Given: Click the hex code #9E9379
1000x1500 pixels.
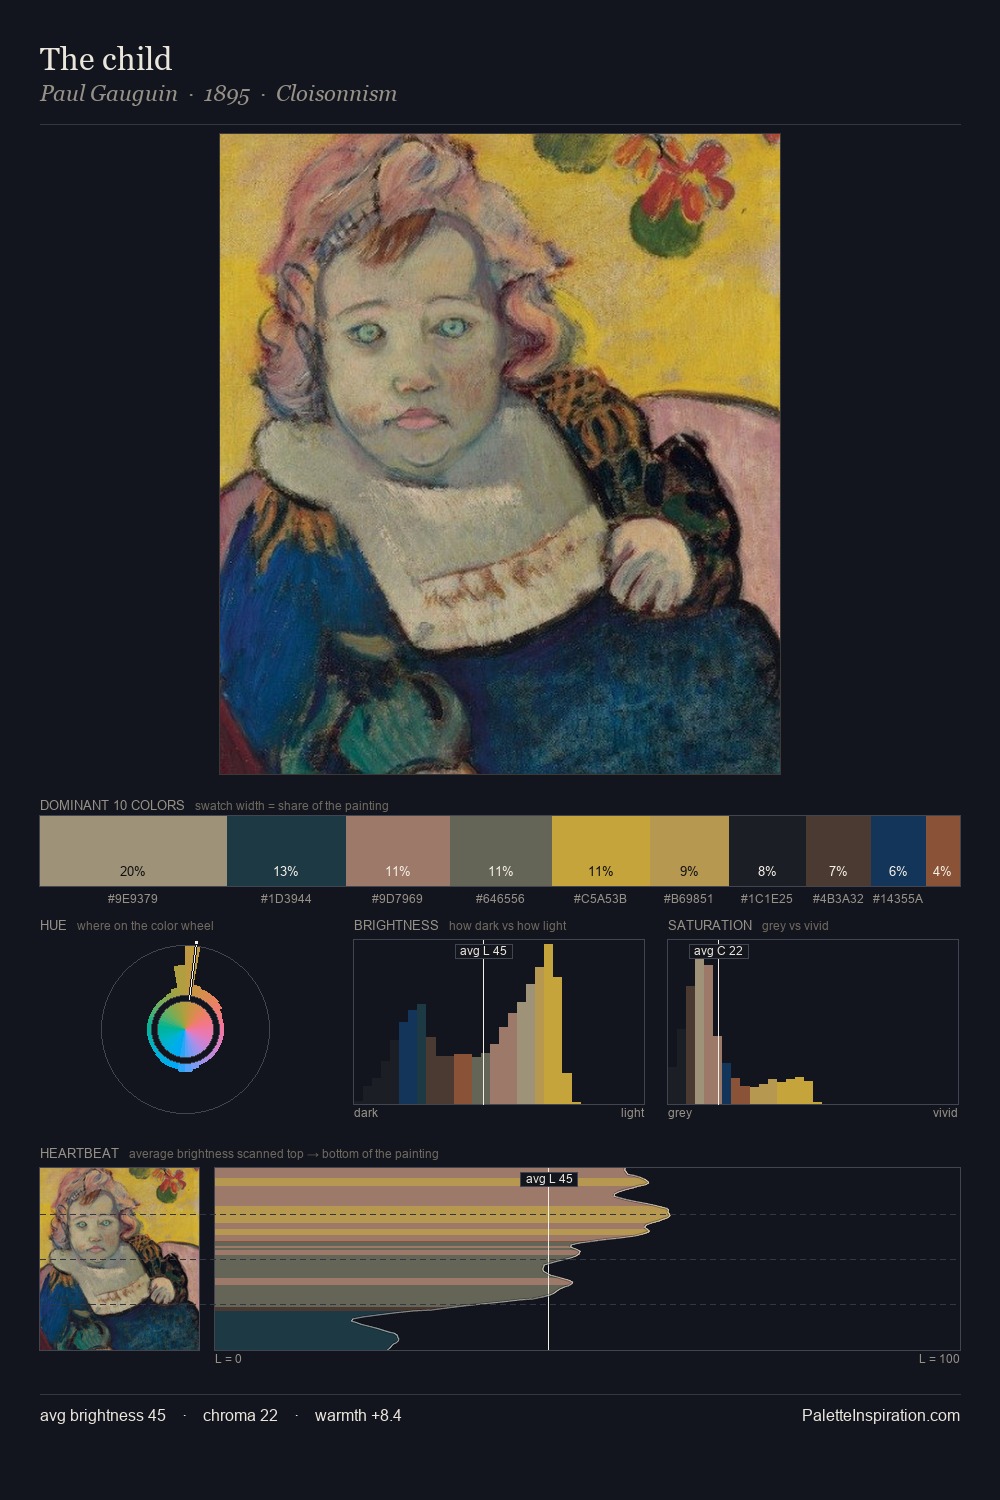Looking at the screenshot, I should 133,899.
